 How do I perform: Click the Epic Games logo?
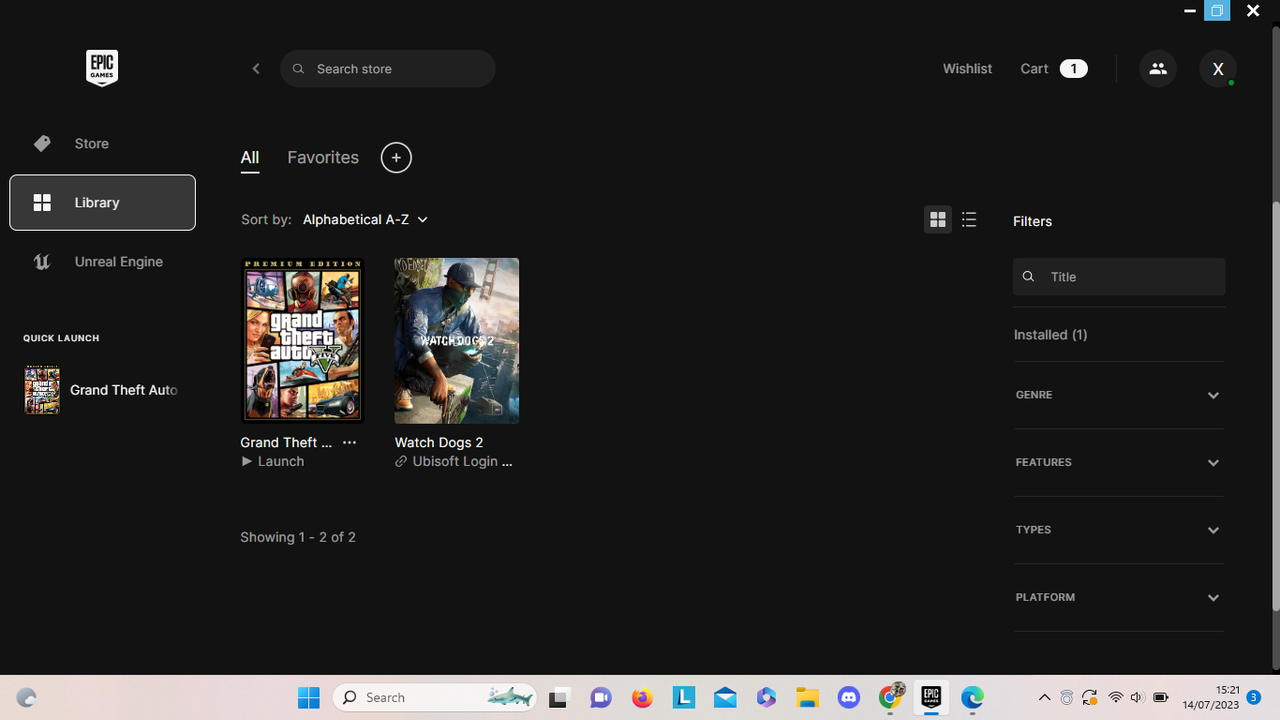(x=101, y=68)
